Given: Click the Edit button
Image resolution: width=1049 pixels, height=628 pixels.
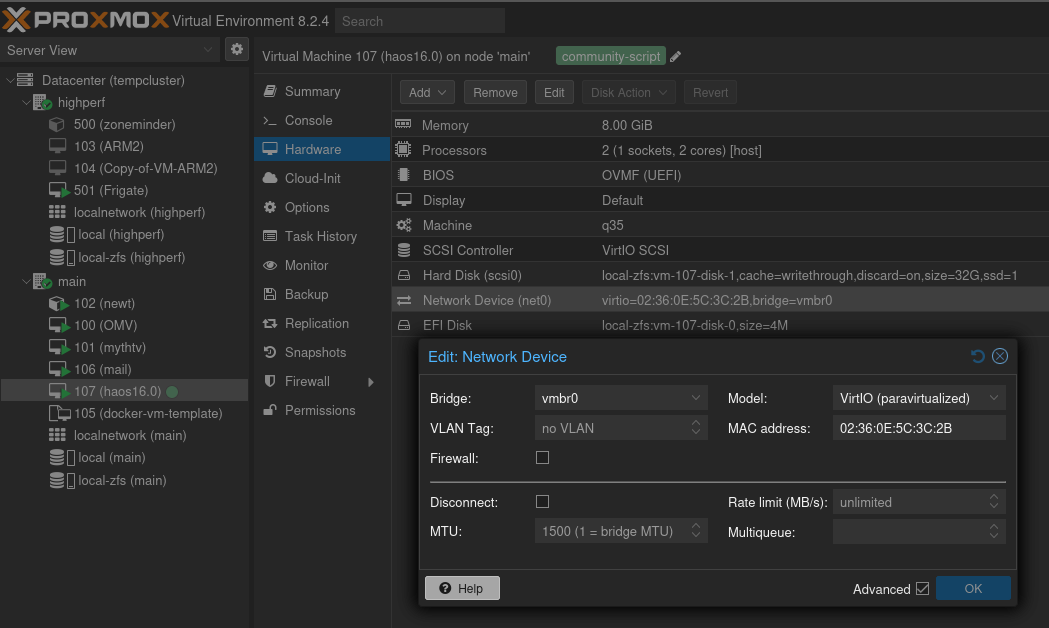Looking at the screenshot, I should [x=554, y=92].
